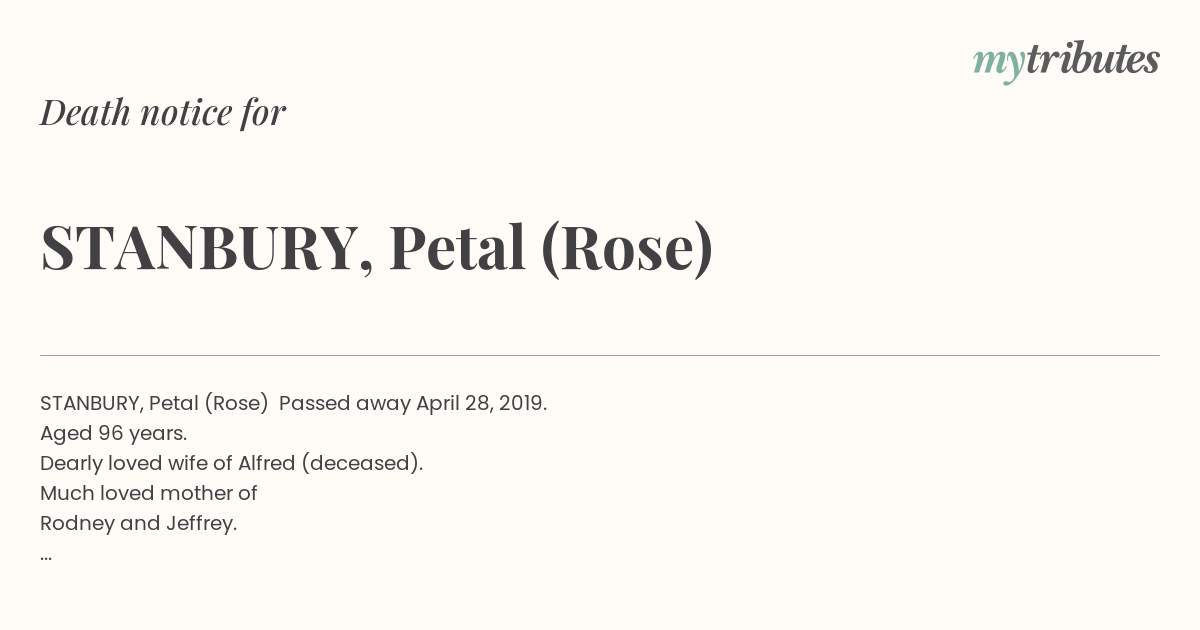Click '(deceased)' in the notice text
Image resolution: width=1200 pixels, height=630 pixels.
[361, 463]
